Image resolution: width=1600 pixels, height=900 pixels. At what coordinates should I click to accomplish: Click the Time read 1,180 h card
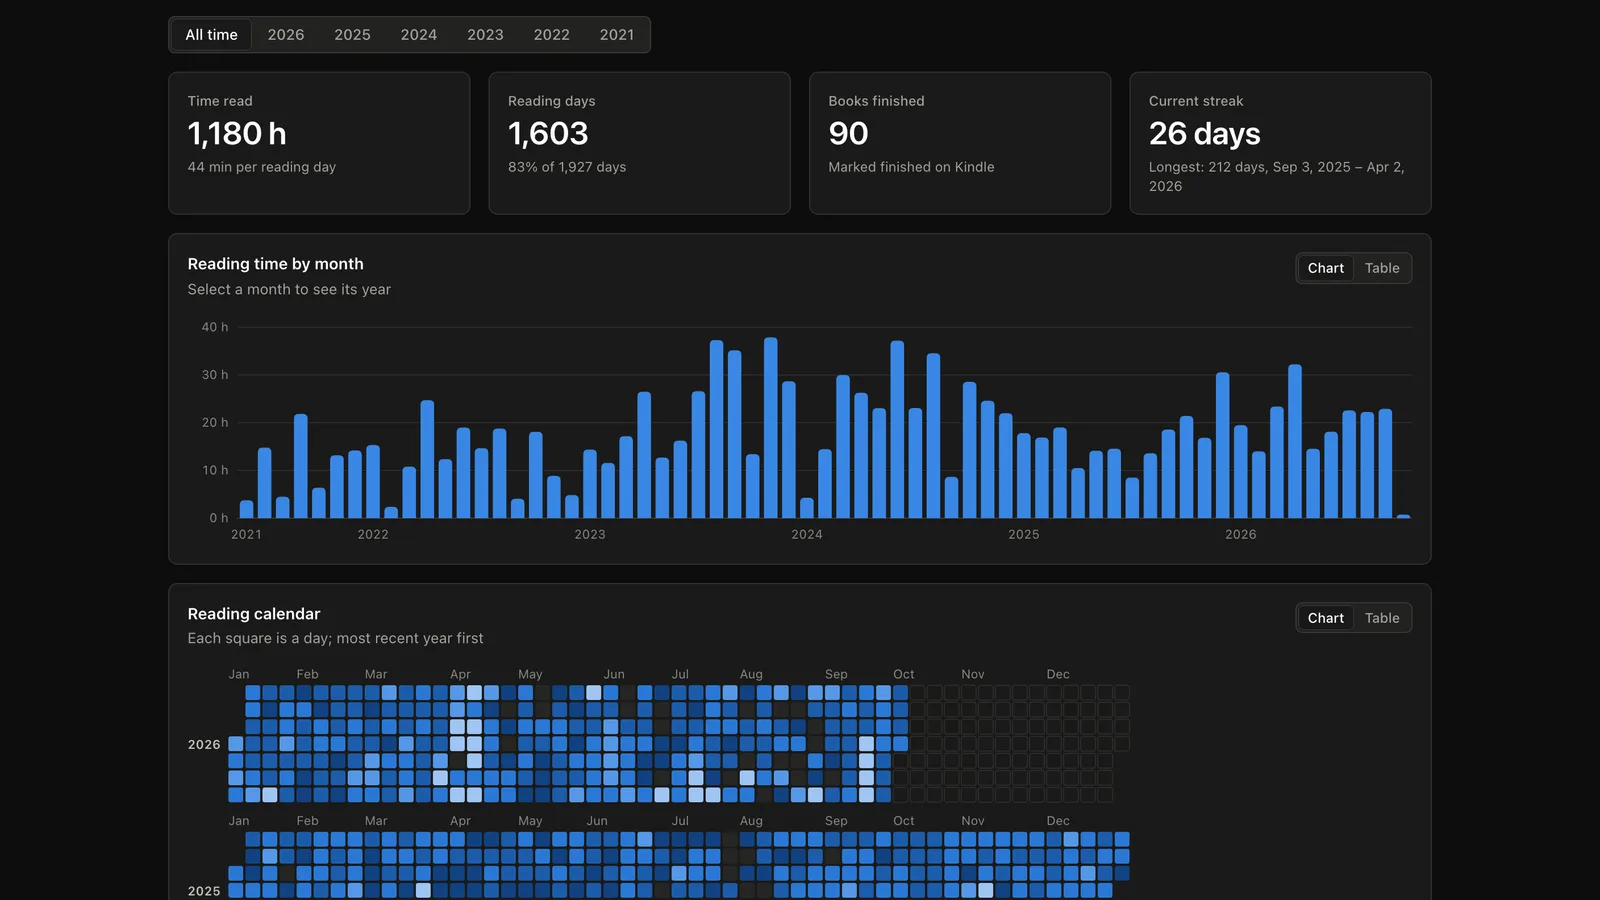(x=319, y=143)
